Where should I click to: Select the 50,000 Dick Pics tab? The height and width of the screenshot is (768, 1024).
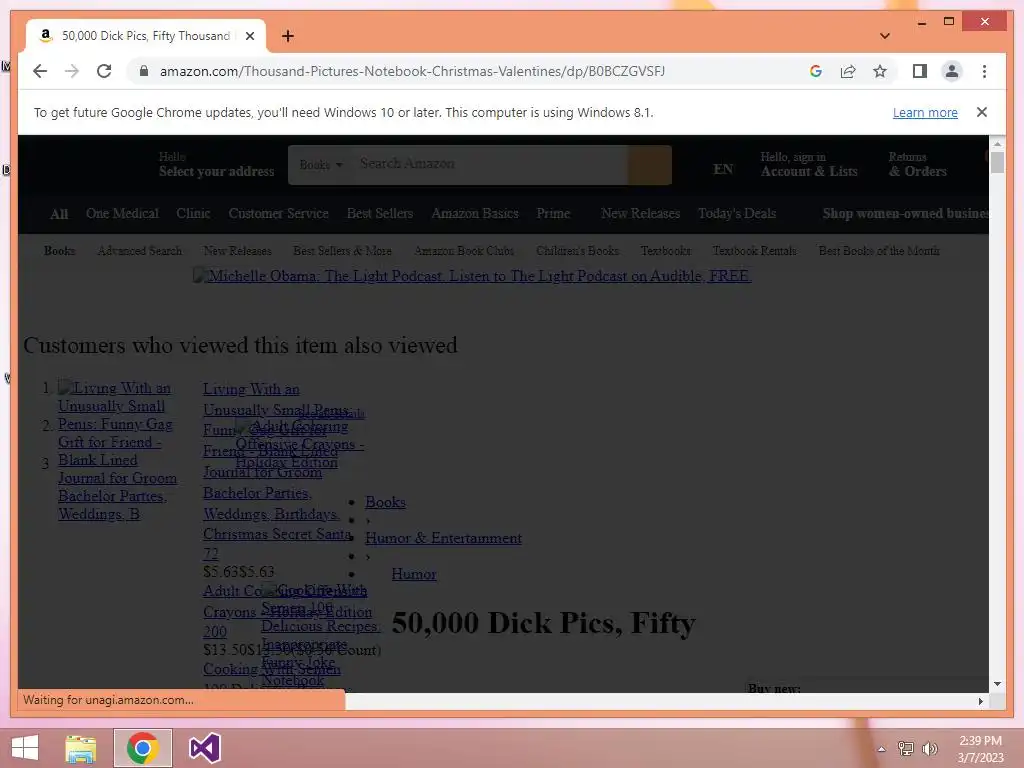pyautogui.click(x=146, y=36)
